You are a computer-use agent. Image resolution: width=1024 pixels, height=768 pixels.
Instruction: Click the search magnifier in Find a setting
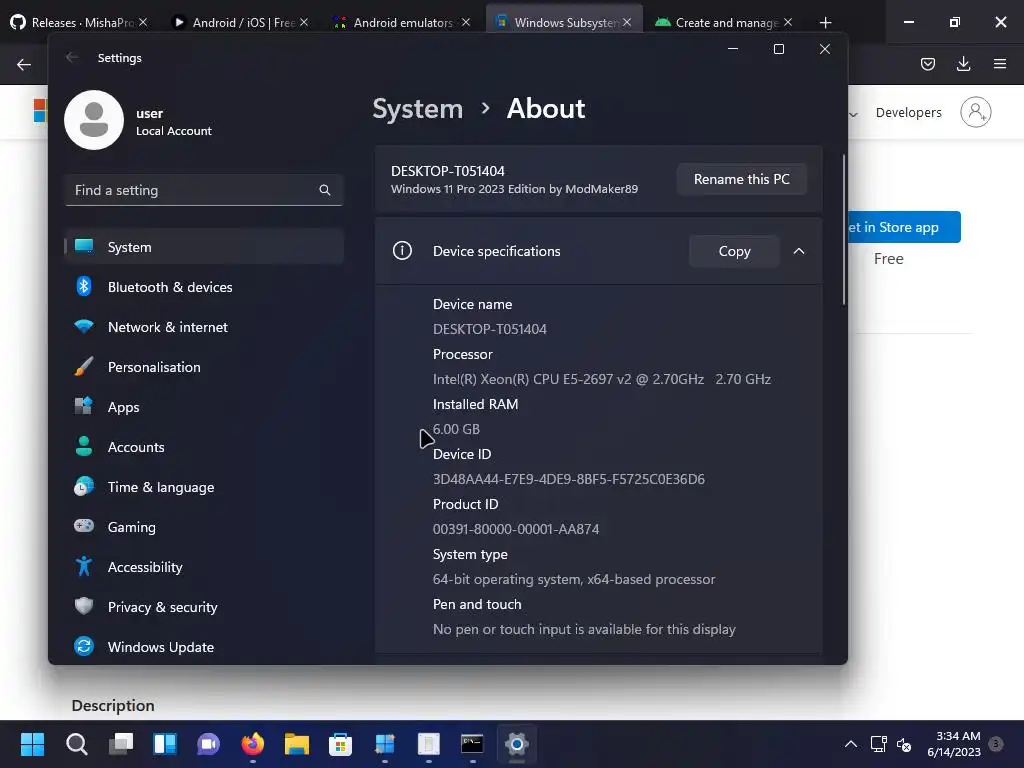pyautogui.click(x=325, y=190)
